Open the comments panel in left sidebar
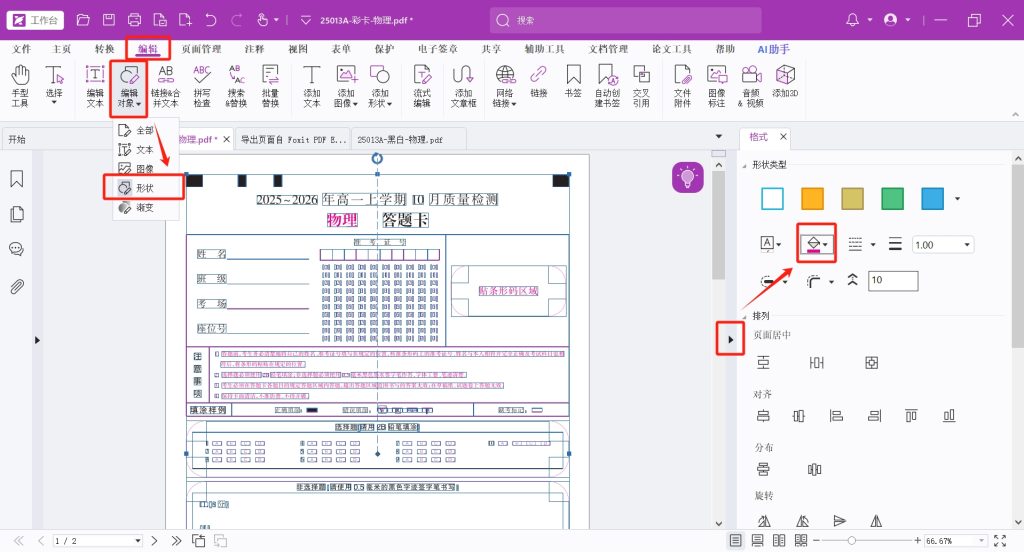This screenshot has height=552, width=1024. coord(17,250)
